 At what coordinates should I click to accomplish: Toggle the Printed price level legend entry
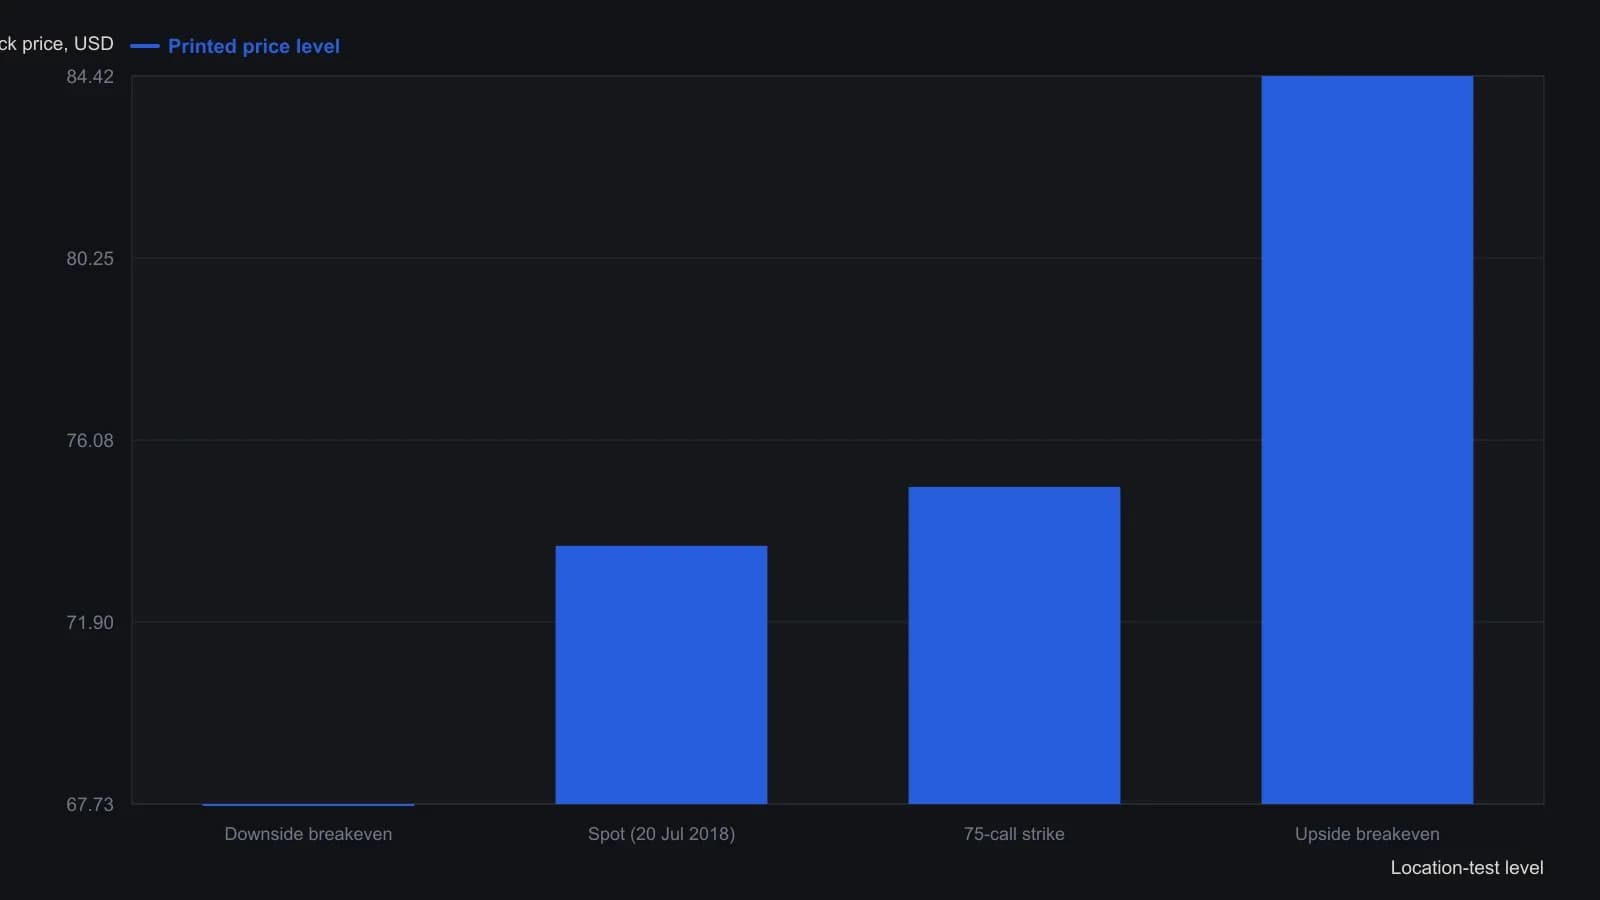236,46
